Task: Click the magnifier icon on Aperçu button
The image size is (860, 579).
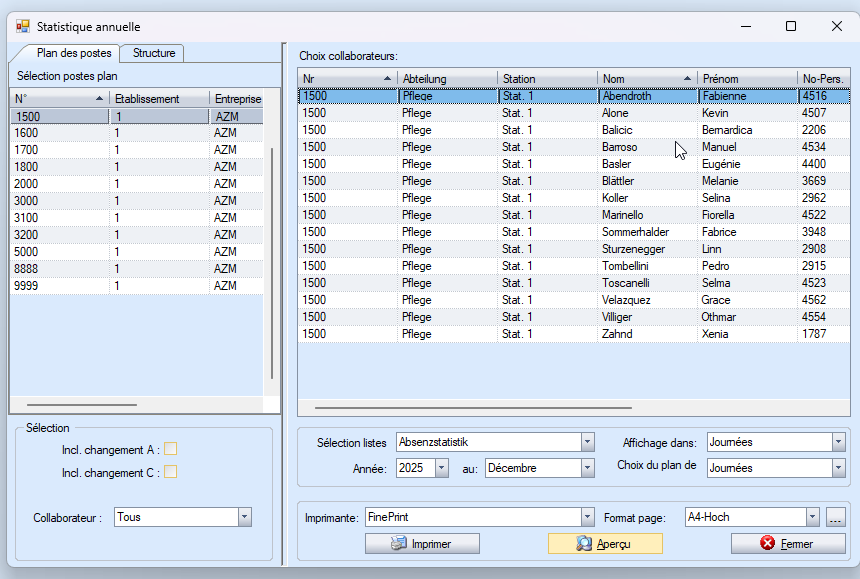Action: point(584,544)
